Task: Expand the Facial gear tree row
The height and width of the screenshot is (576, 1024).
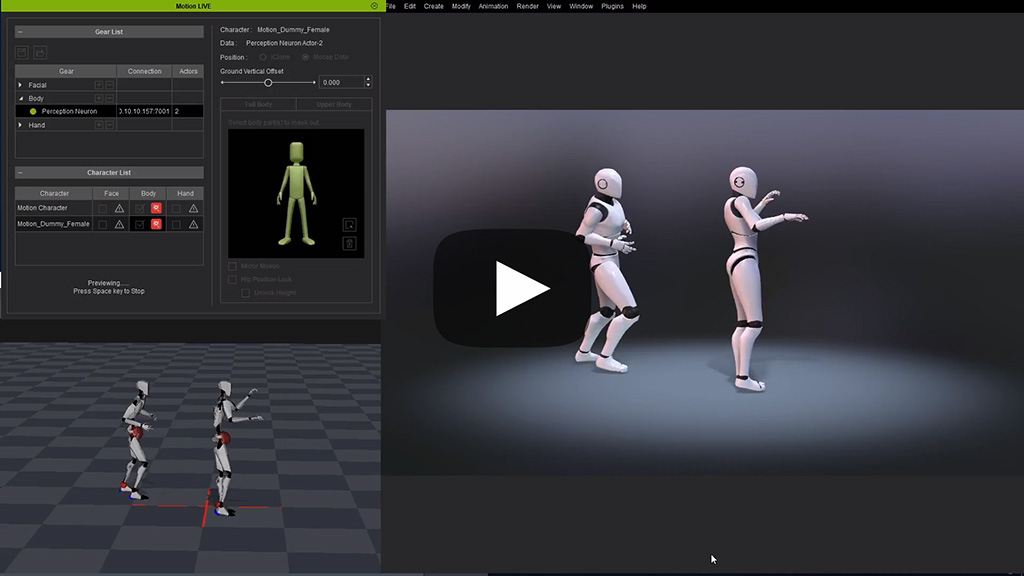Action: click(x=20, y=85)
